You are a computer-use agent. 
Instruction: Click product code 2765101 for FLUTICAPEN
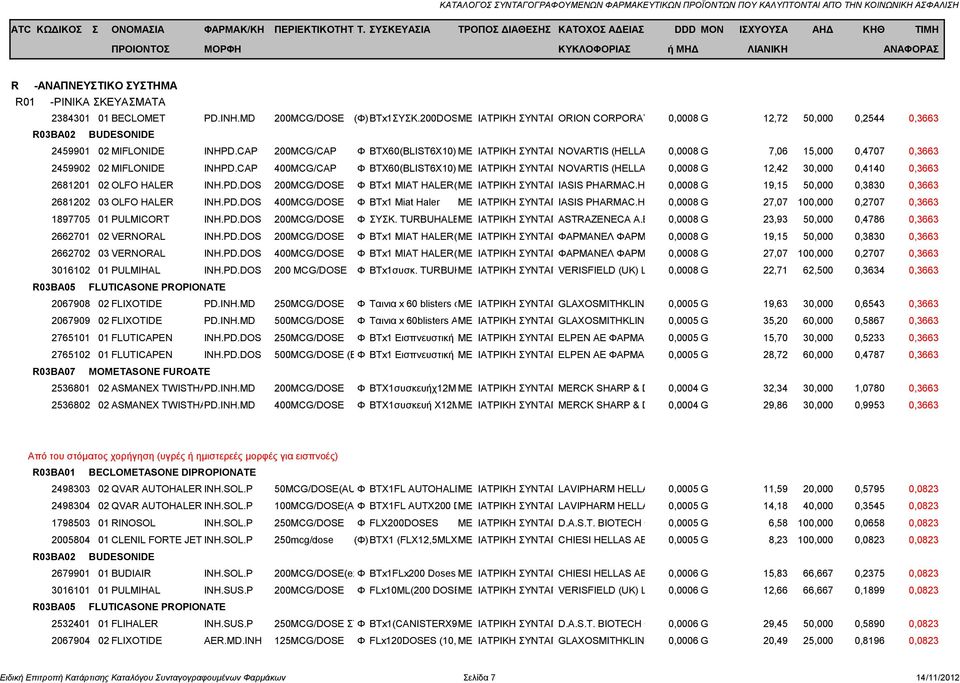click(70, 338)
